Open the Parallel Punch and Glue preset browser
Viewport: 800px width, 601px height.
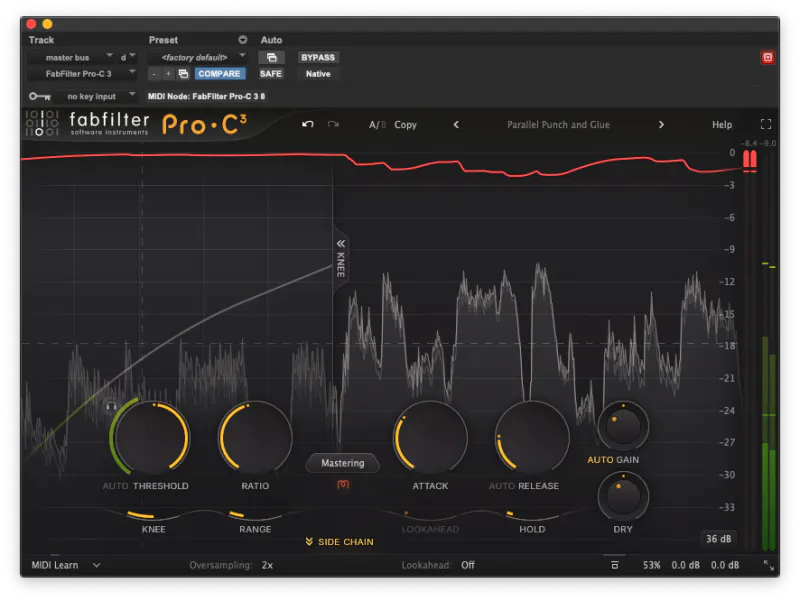click(558, 124)
